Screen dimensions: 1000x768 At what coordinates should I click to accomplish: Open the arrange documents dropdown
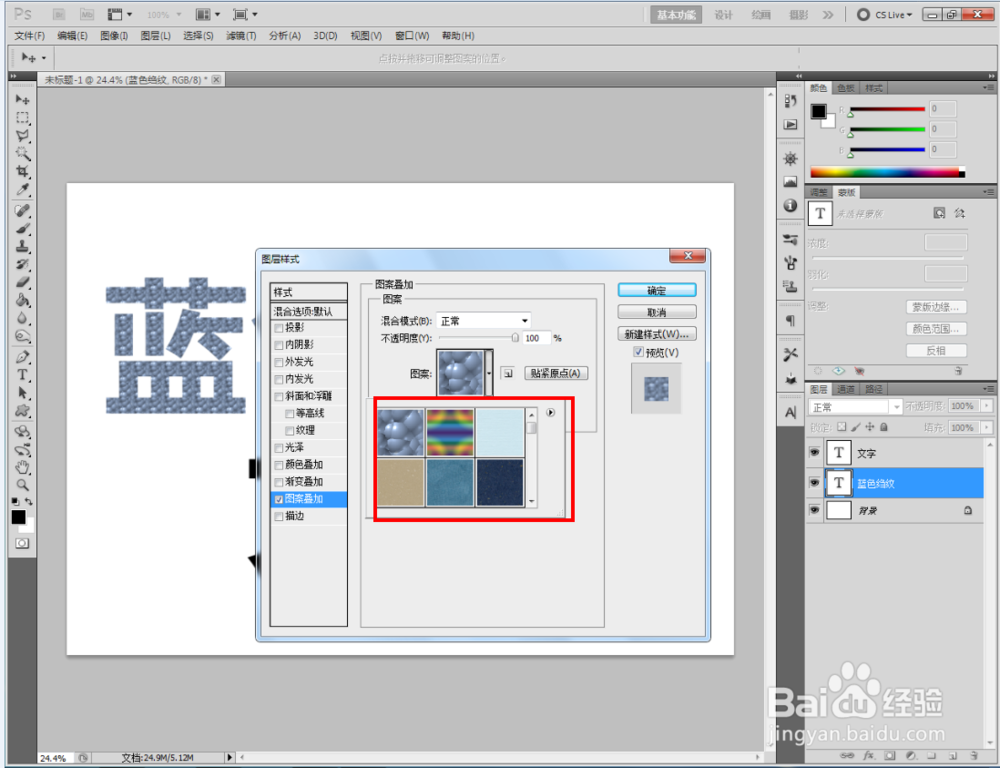[207, 14]
